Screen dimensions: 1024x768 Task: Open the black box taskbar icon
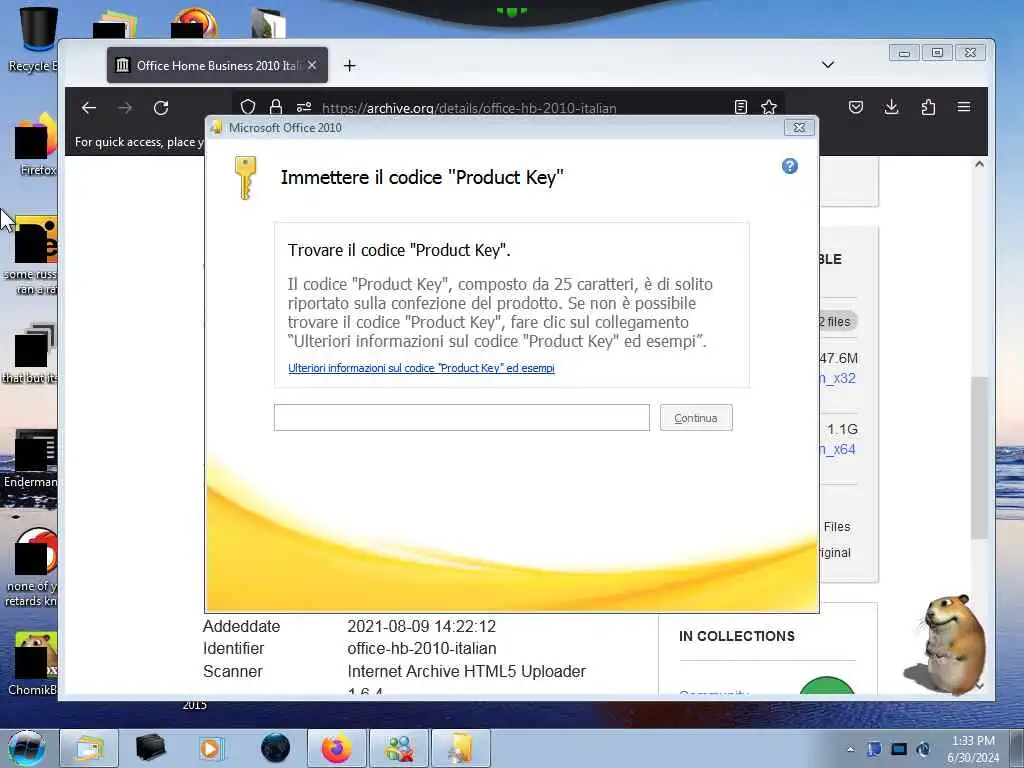tap(150, 748)
